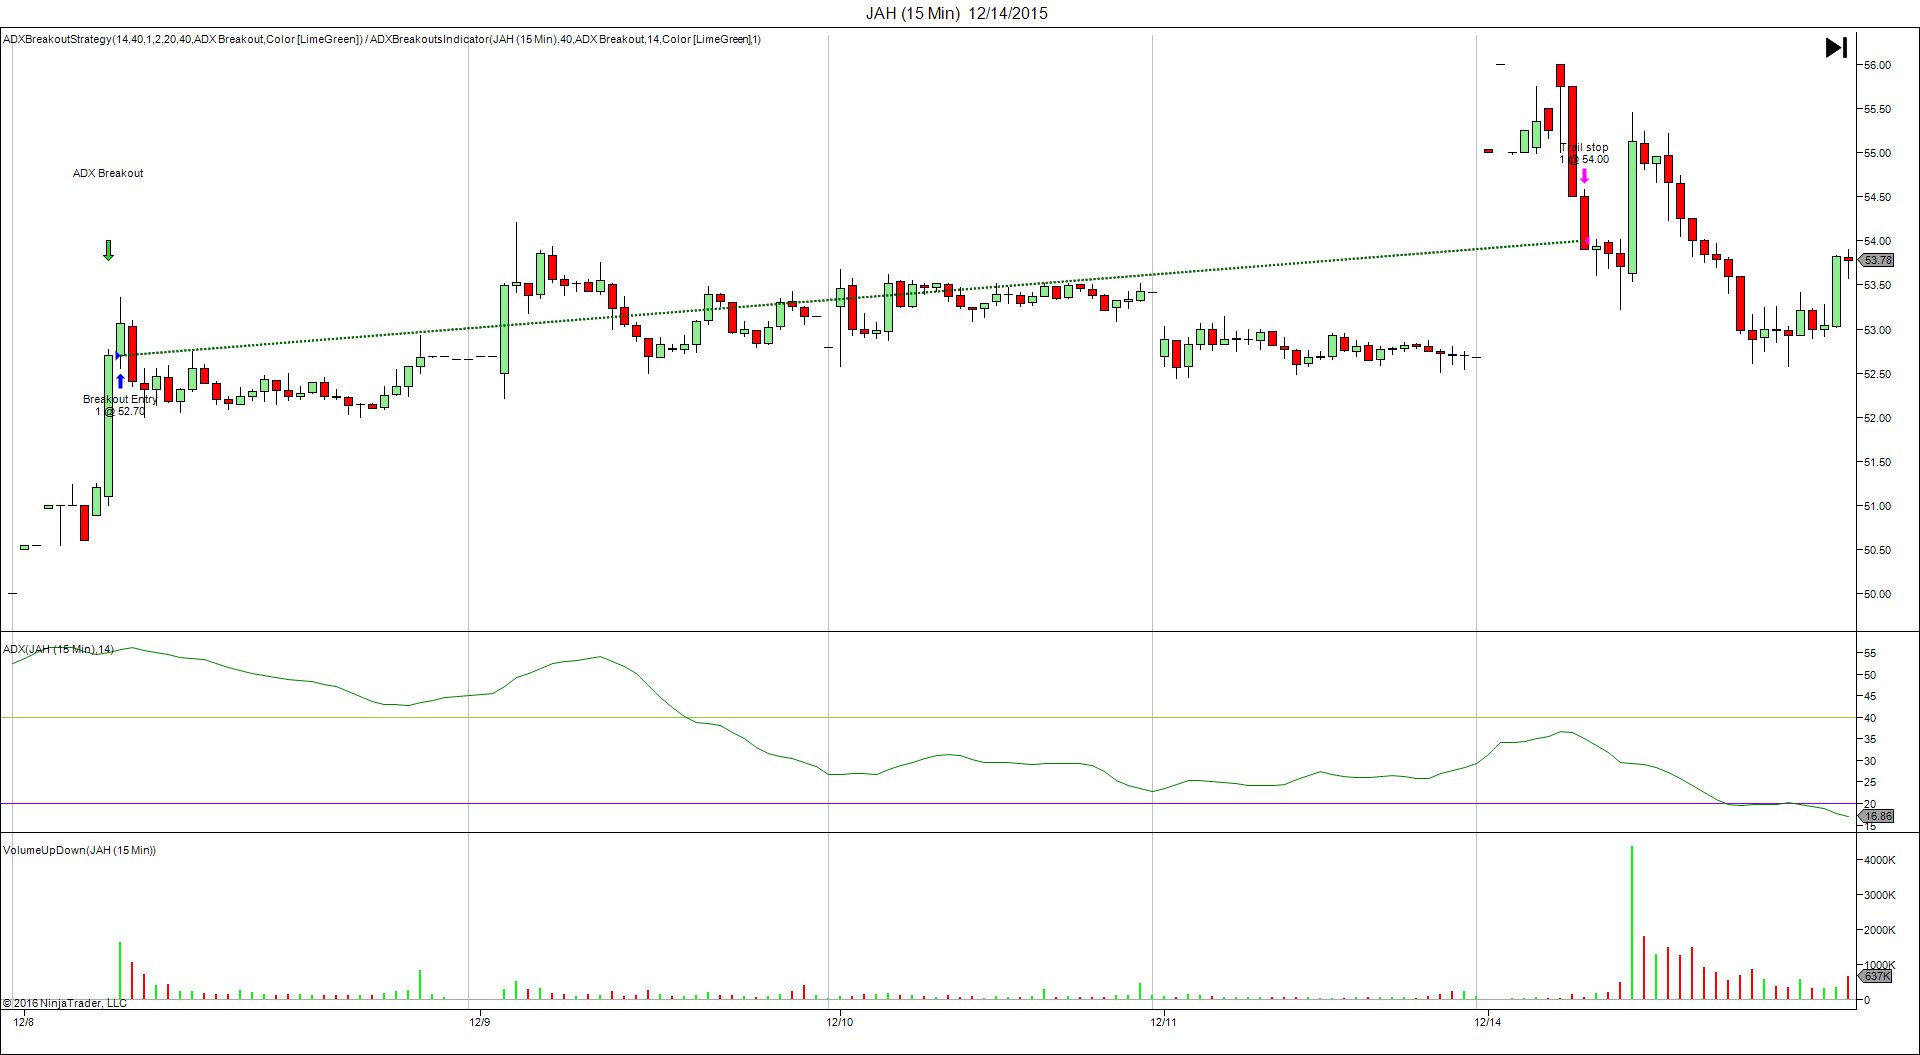Click the 52.00 price axis label

pyautogui.click(x=1877, y=418)
